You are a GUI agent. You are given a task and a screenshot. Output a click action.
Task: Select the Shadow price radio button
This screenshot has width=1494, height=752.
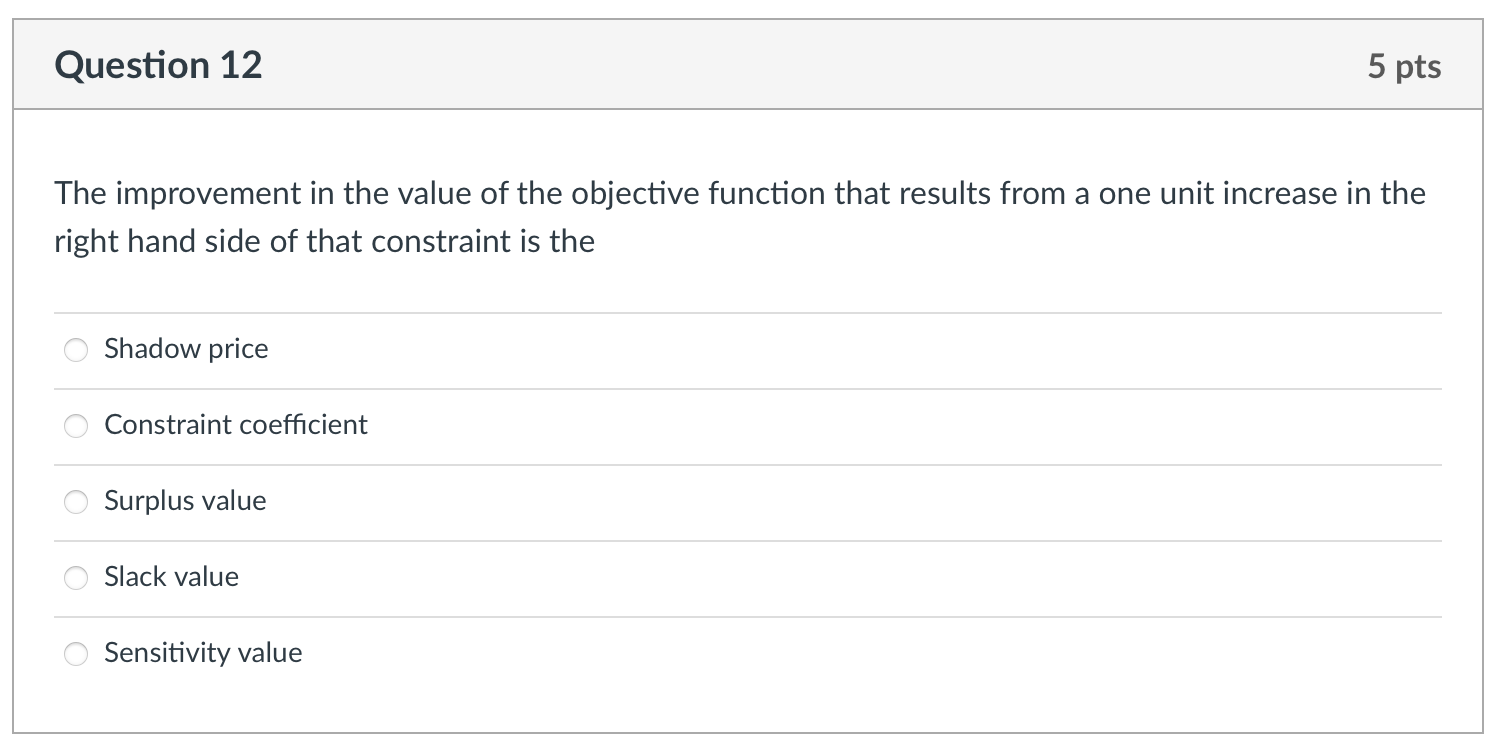click(76, 350)
